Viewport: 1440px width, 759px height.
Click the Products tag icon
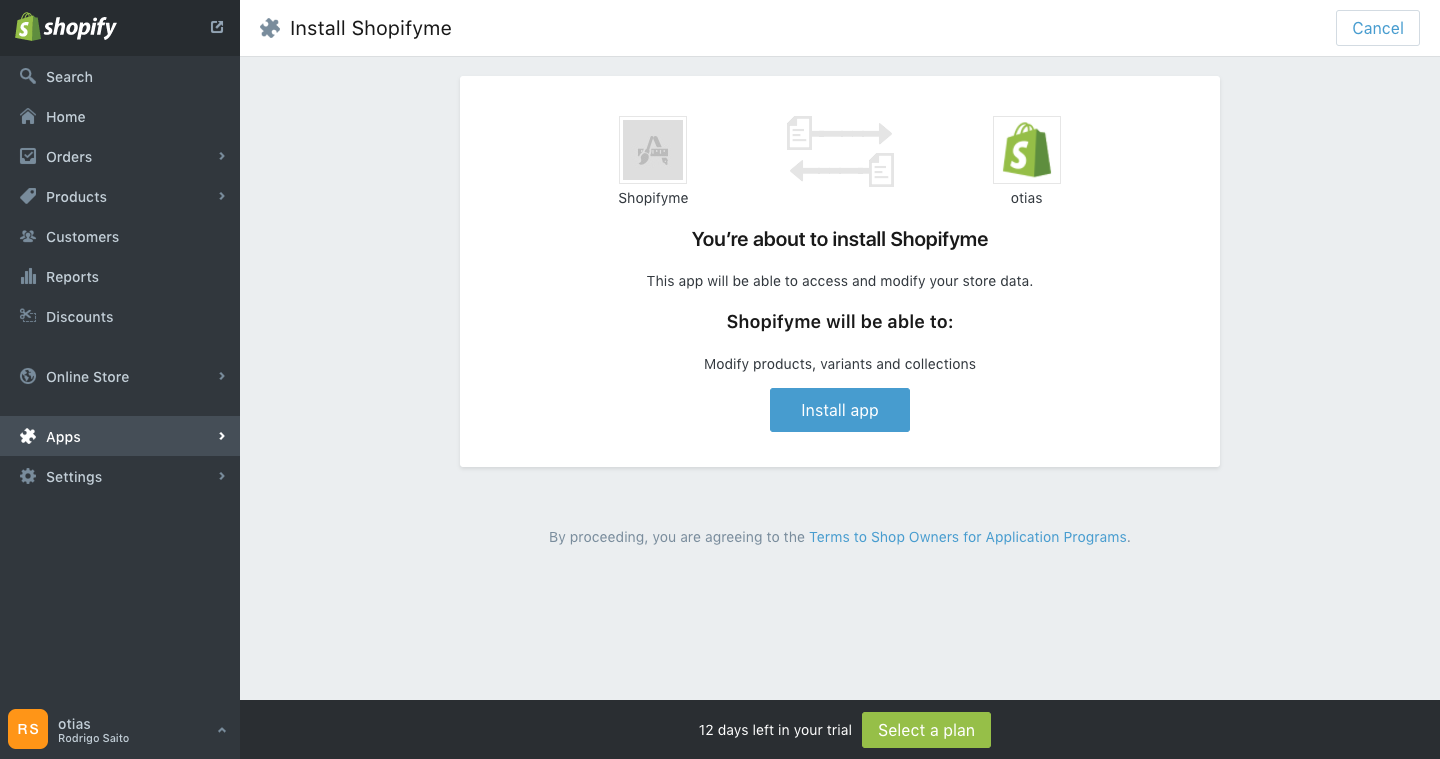[28, 196]
